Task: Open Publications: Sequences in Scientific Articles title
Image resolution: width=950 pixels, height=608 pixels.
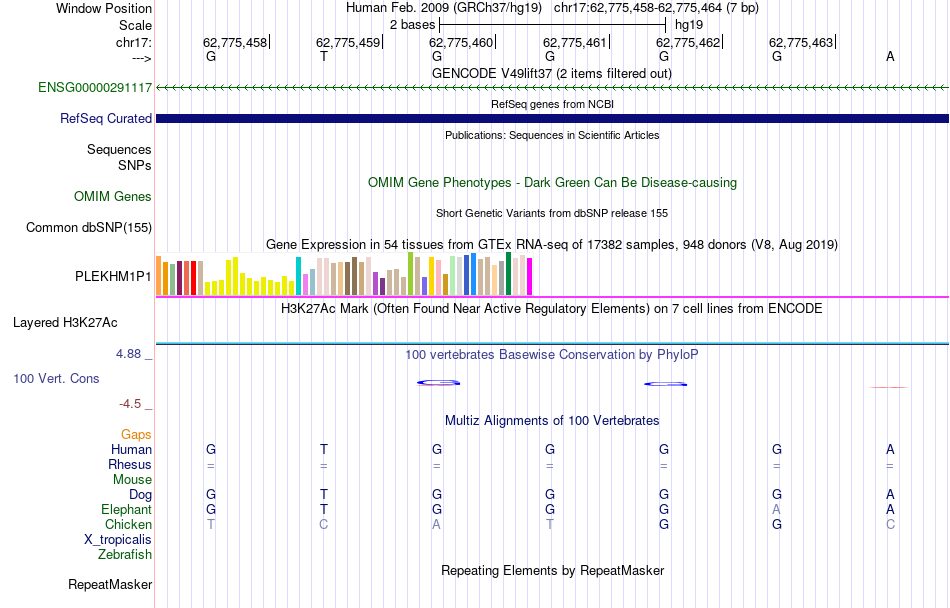Action: tap(552, 135)
